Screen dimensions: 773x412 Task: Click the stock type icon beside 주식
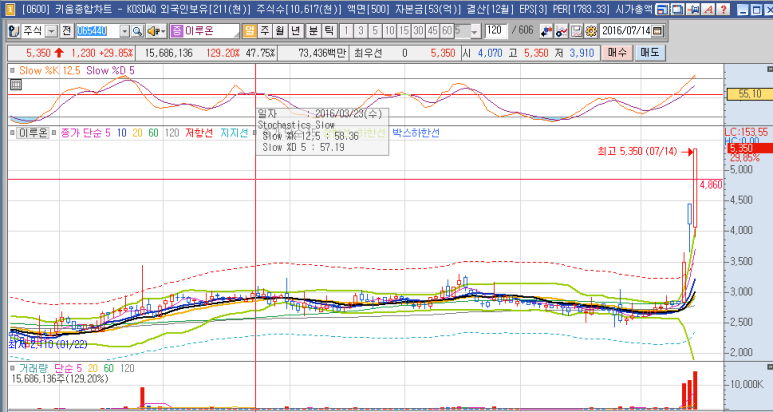[x=14, y=31]
